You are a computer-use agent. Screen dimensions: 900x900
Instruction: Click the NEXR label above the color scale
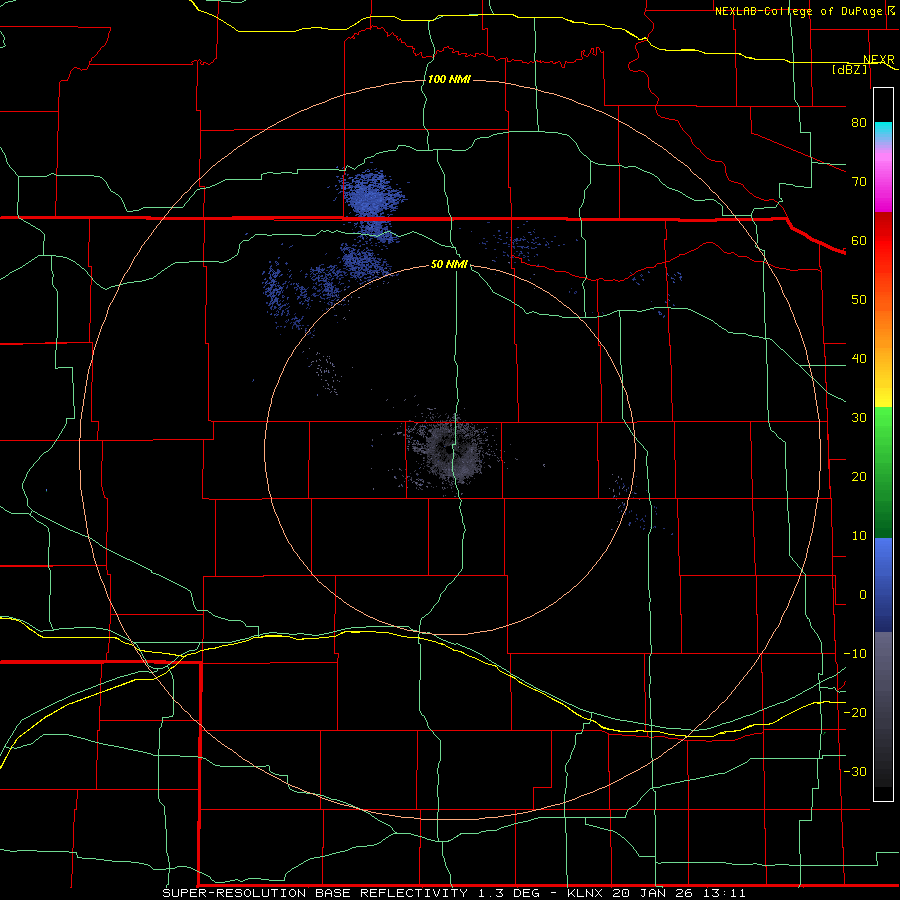[879, 60]
